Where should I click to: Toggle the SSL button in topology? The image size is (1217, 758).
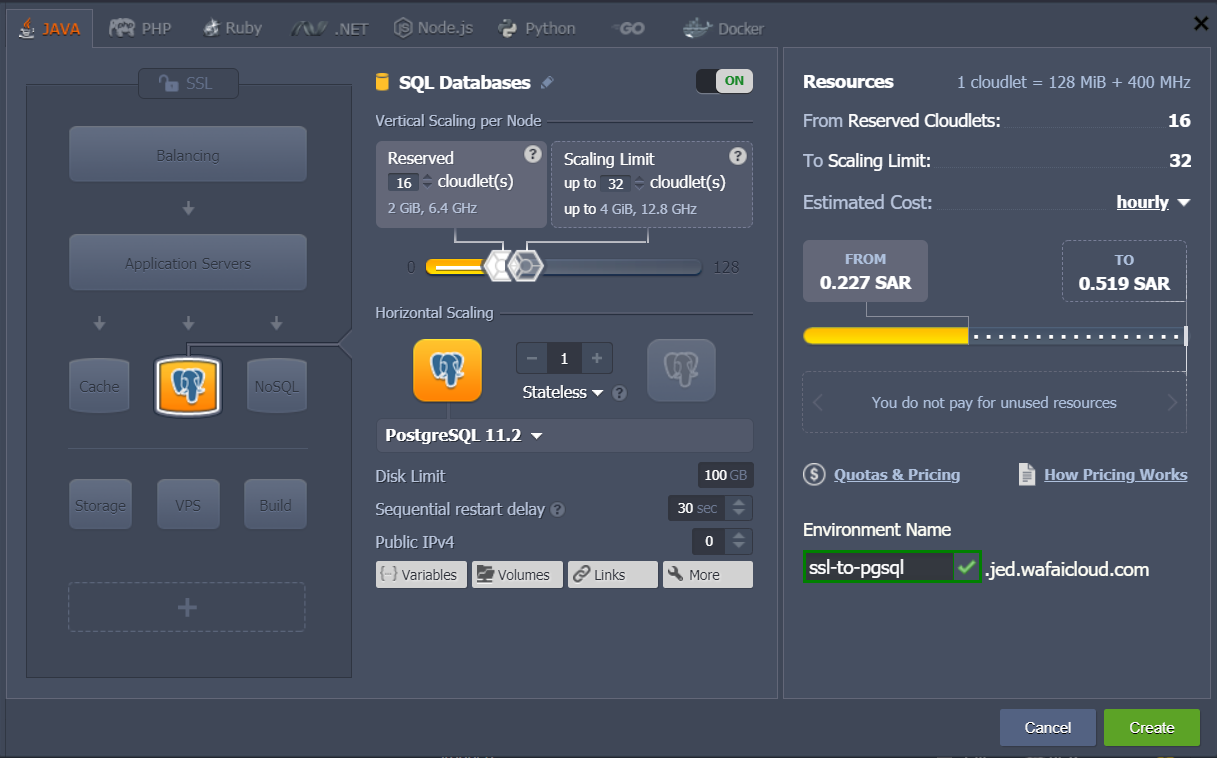[x=188, y=84]
